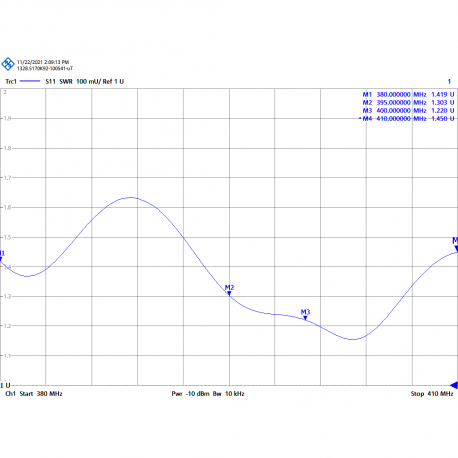Click the Stop 410 MHz frequency field
Image resolution: width=458 pixels, height=458 pixels.
click(x=432, y=394)
